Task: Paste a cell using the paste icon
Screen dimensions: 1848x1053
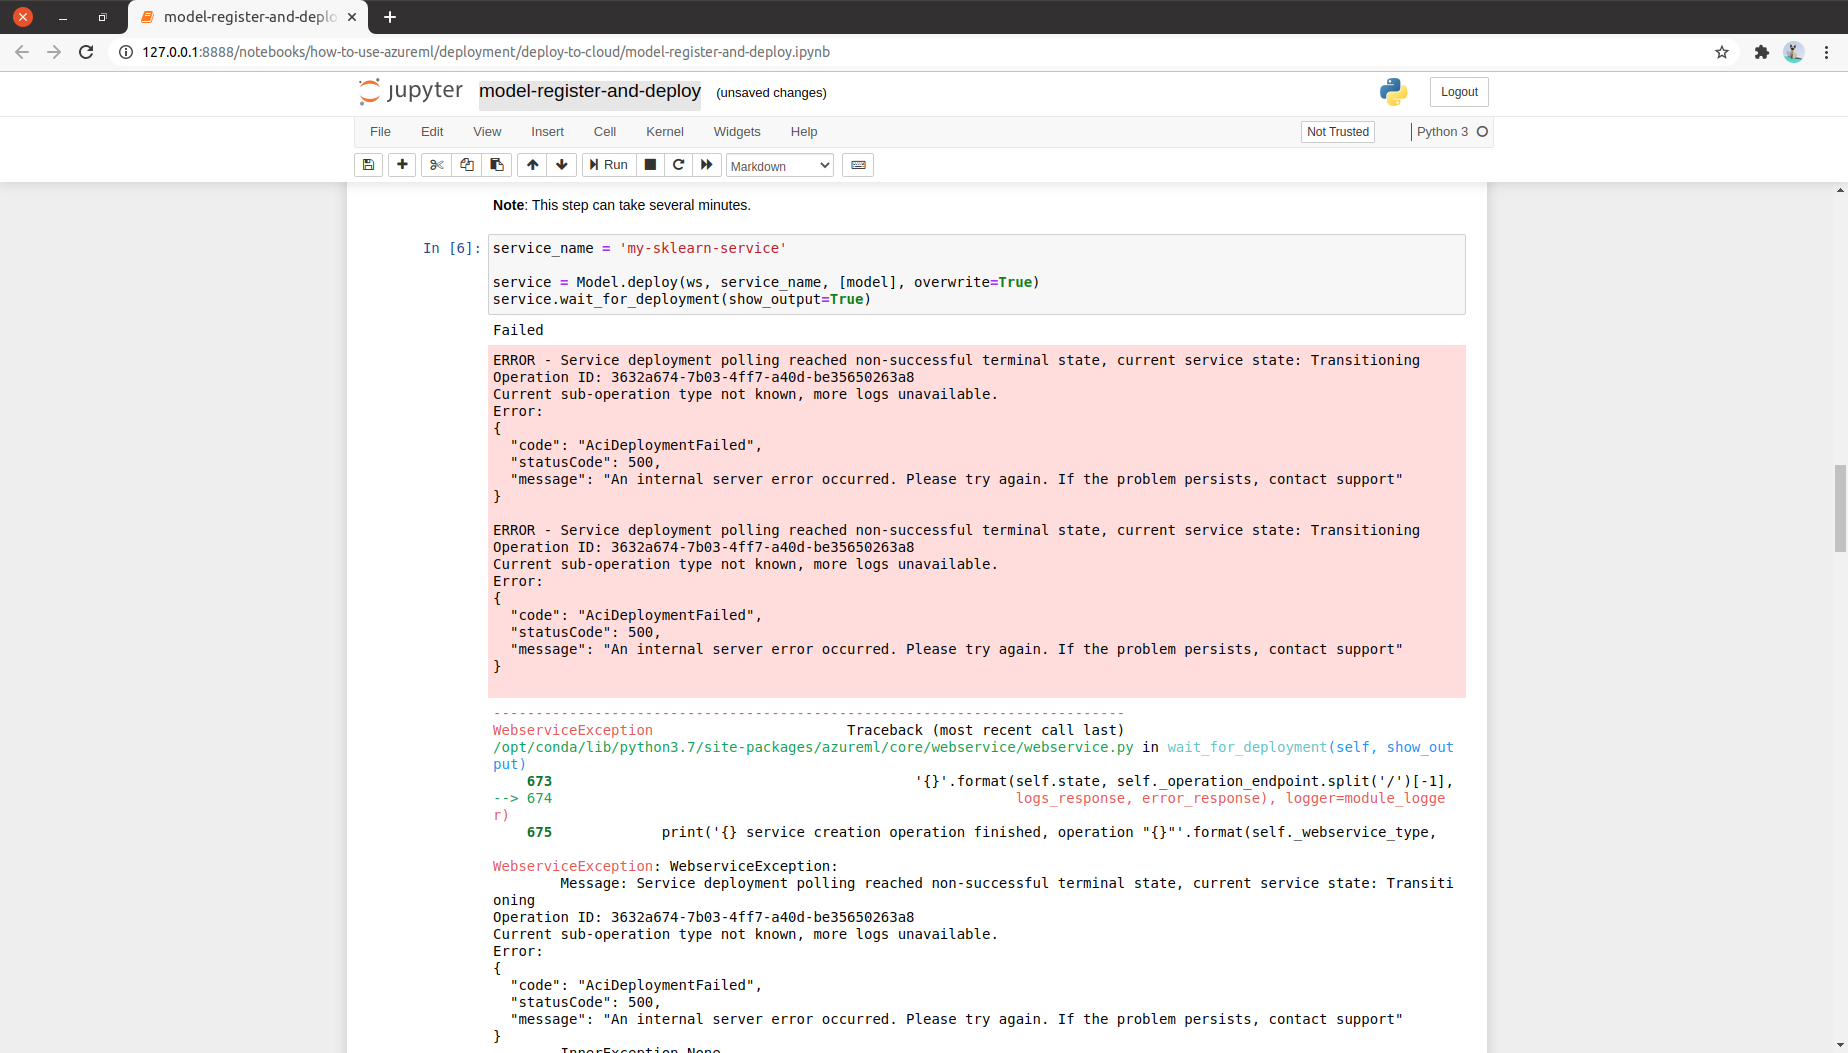Action: point(496,165)
